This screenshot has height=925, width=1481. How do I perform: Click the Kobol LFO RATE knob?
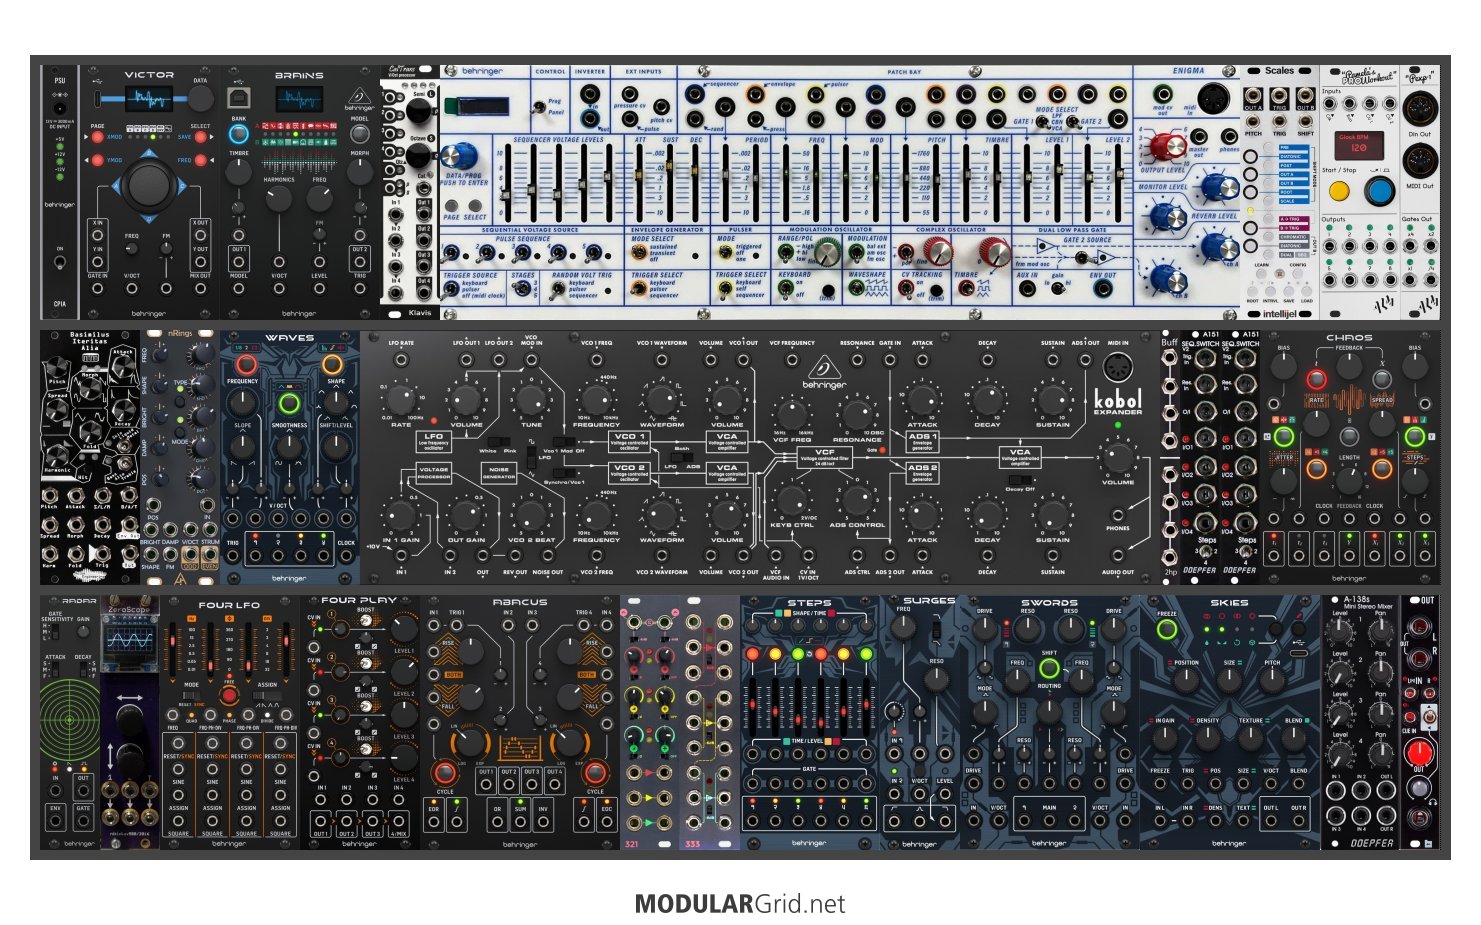pyautogui.click(x=400, y=400)
